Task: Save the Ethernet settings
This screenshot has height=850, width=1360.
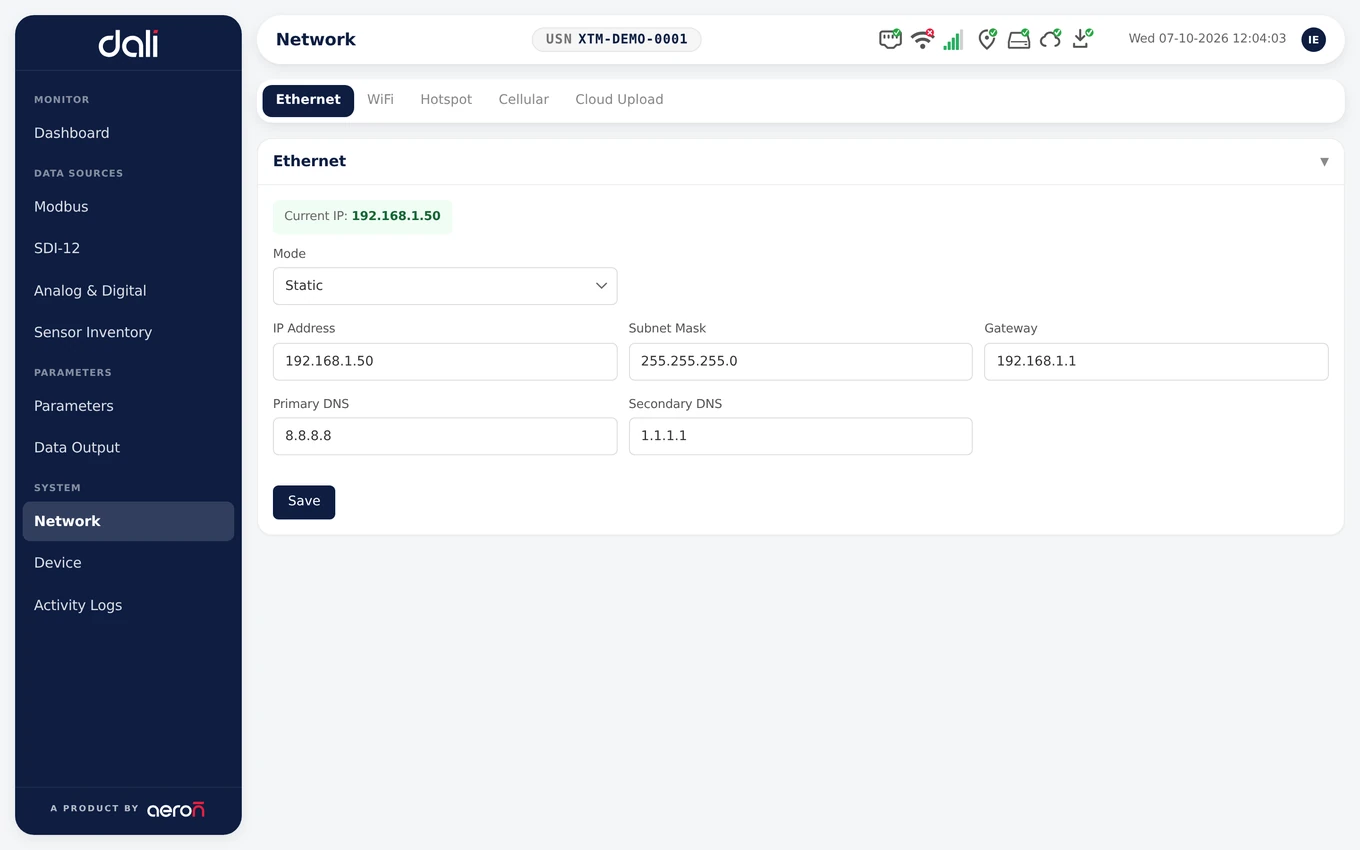Action: (304, 502)
